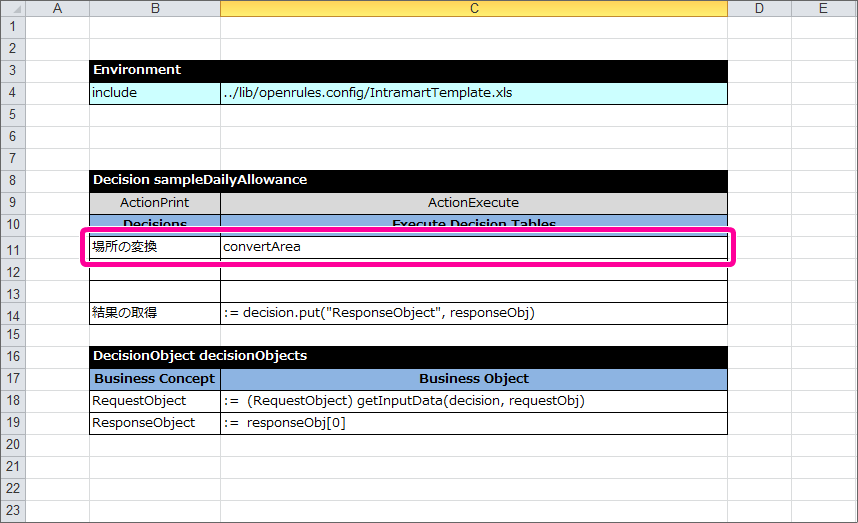
Task: Click the getInputData RequestObject cell
Action: (473, 401)
